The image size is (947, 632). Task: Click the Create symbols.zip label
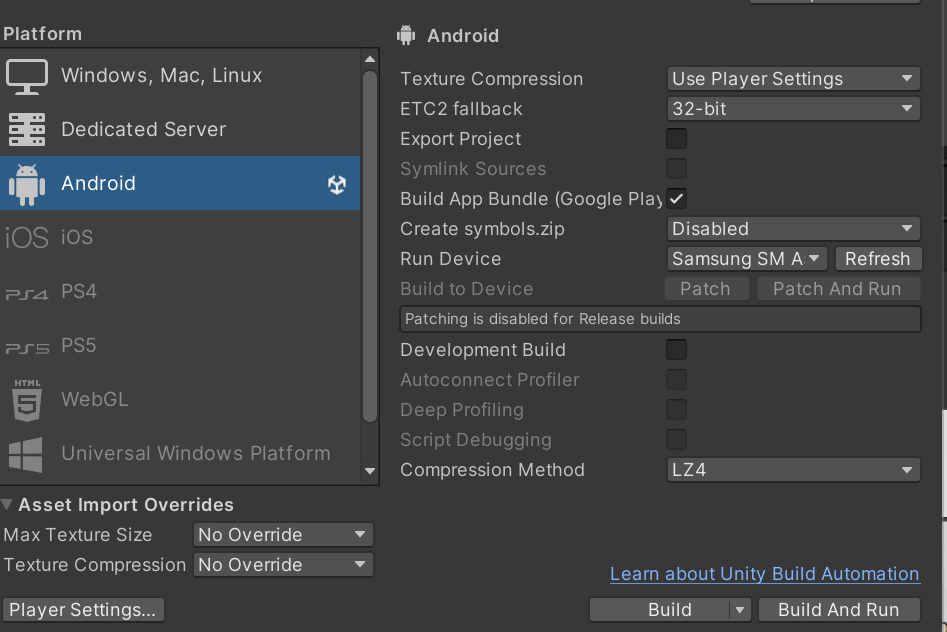483,229
